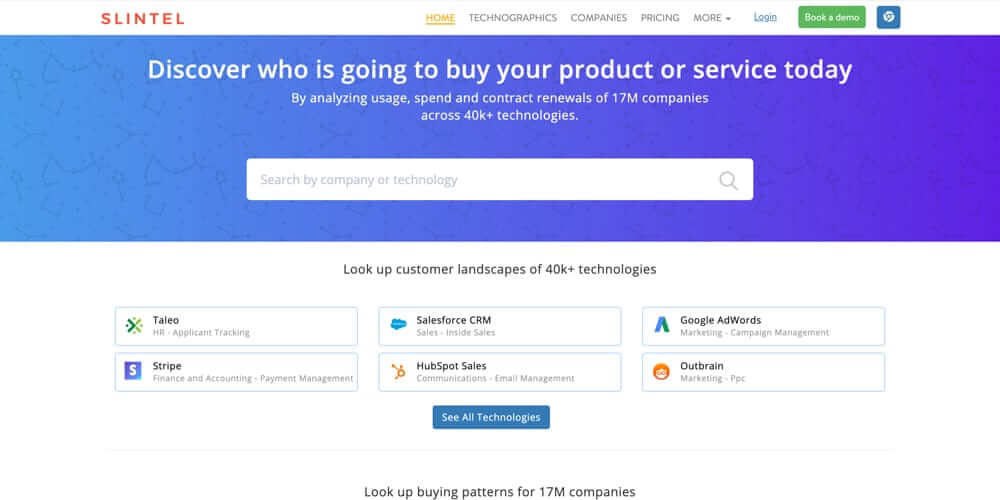The height and width of the screenshot is (500, 1000).
Task: Open the COMPANIES nav item
Action: coord(598,18)
